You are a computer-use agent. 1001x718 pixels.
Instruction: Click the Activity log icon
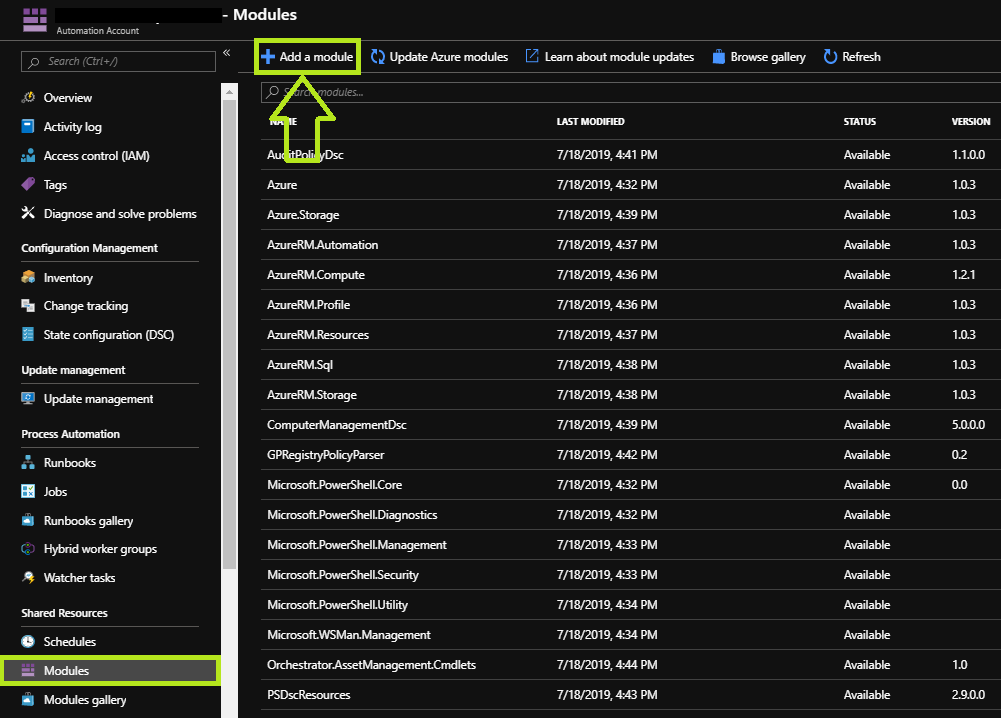tap(28, 126)
